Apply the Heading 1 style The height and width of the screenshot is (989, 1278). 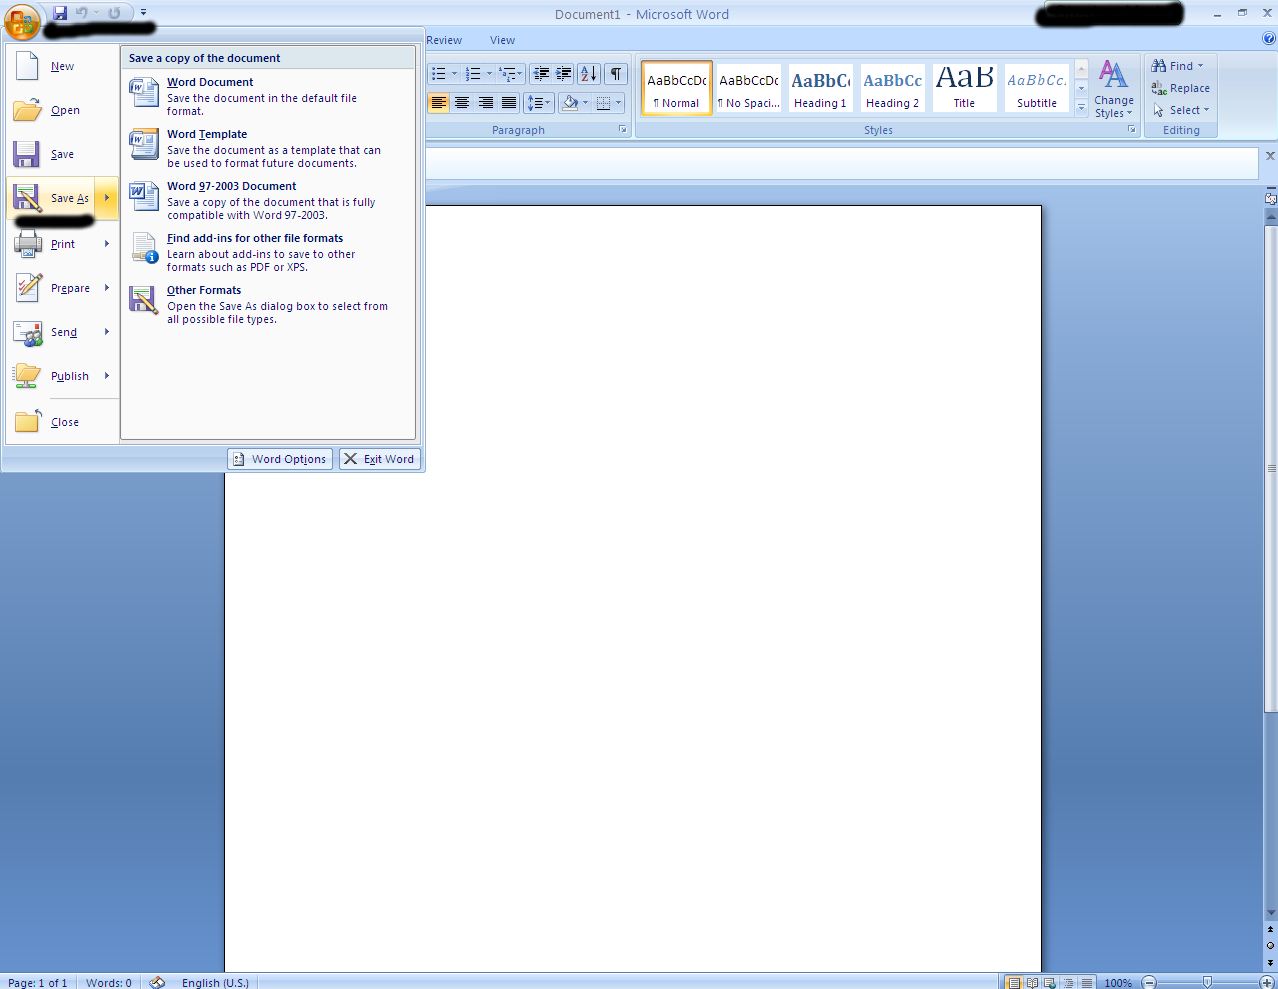point(821,88)
